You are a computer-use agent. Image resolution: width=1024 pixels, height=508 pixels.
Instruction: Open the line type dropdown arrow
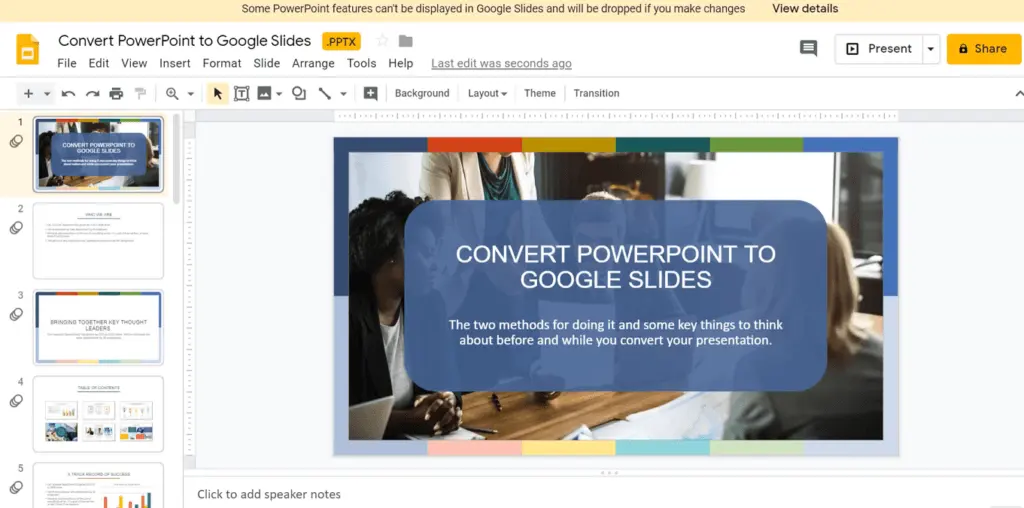coord(344,94)
